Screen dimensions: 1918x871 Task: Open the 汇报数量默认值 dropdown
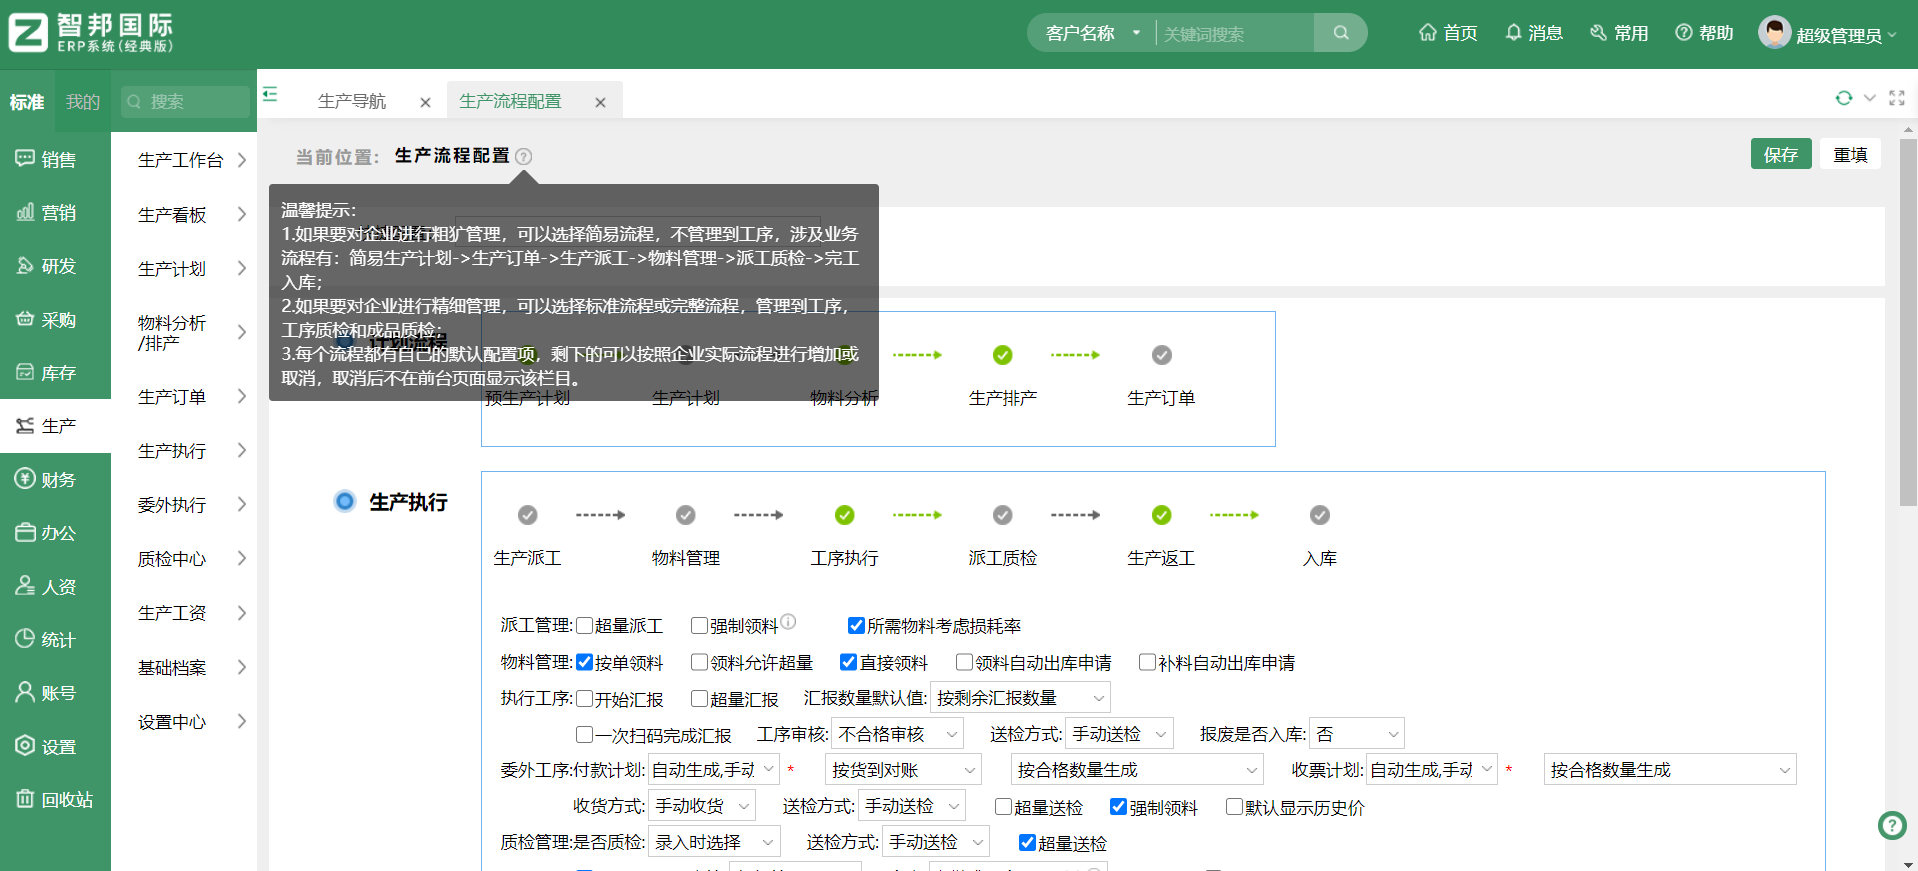[x=1020, y=698]
